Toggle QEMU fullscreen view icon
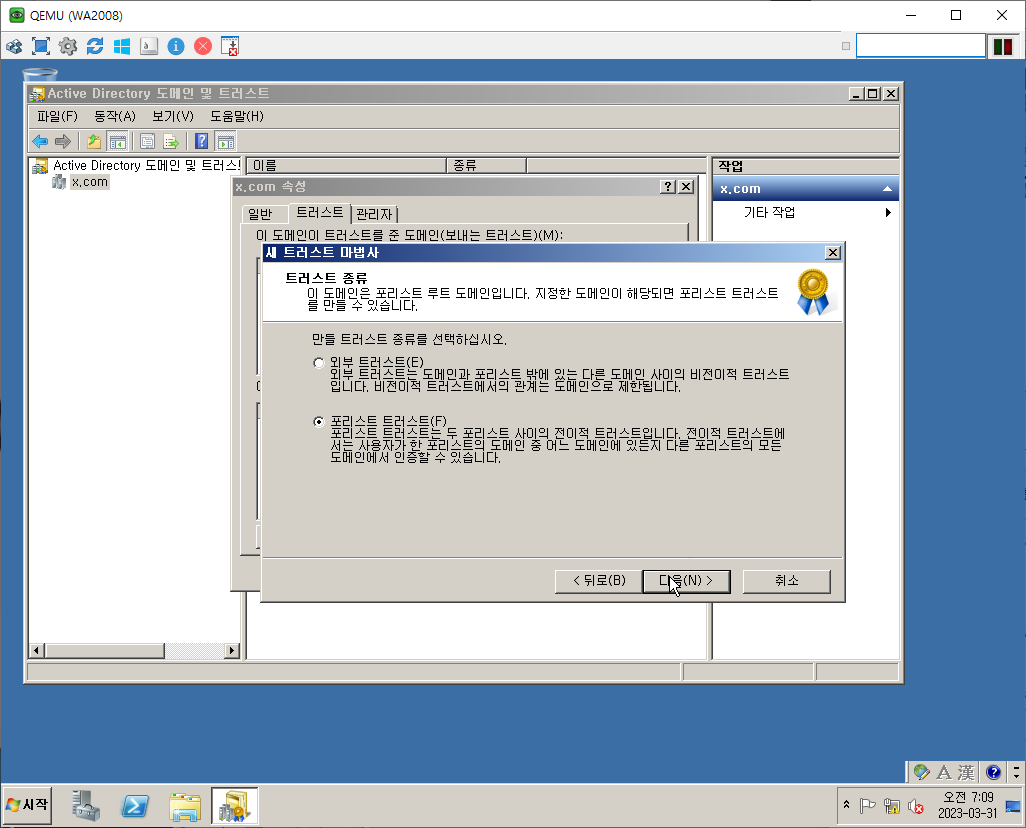Screen dimensions: 1026x828 pos(41,46)
